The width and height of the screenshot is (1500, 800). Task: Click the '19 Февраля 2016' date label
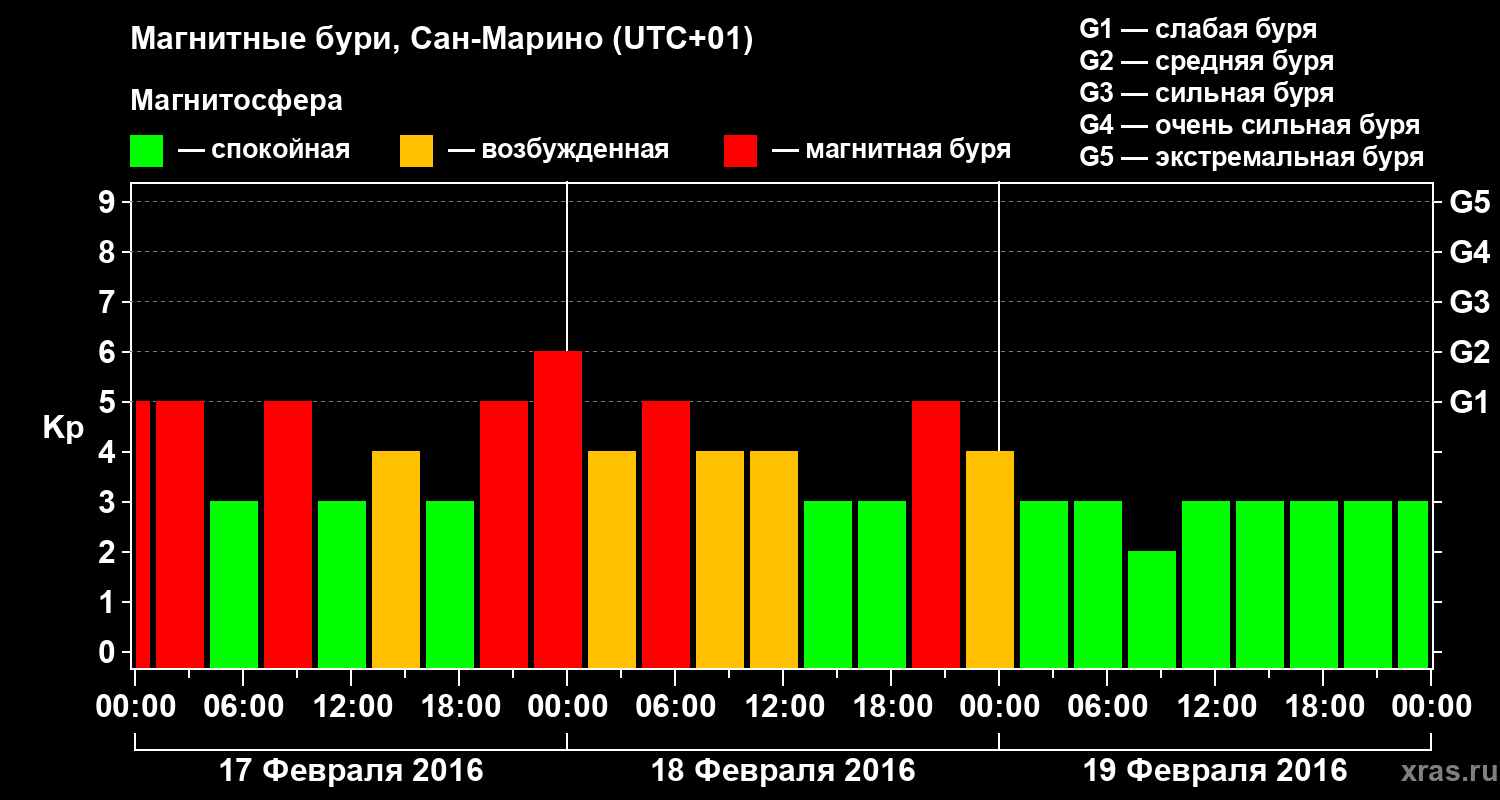[1215, 771]
